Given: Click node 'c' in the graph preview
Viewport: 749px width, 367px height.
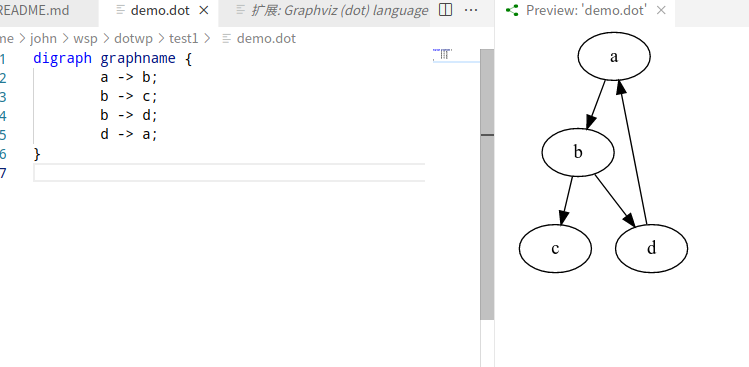Looking at the screenshot, I should click(556, 248).
